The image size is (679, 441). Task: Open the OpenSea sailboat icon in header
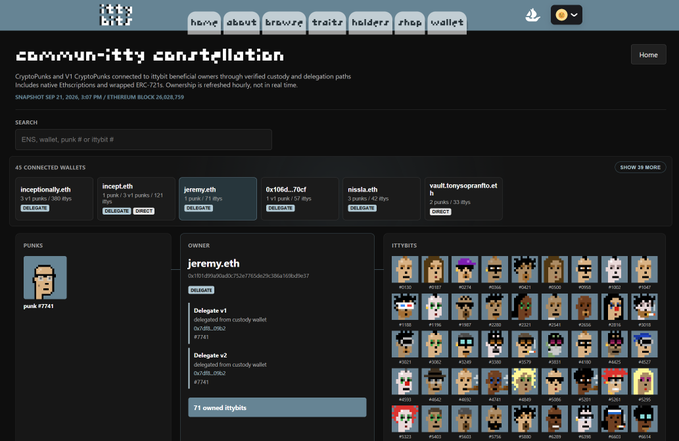532,15
